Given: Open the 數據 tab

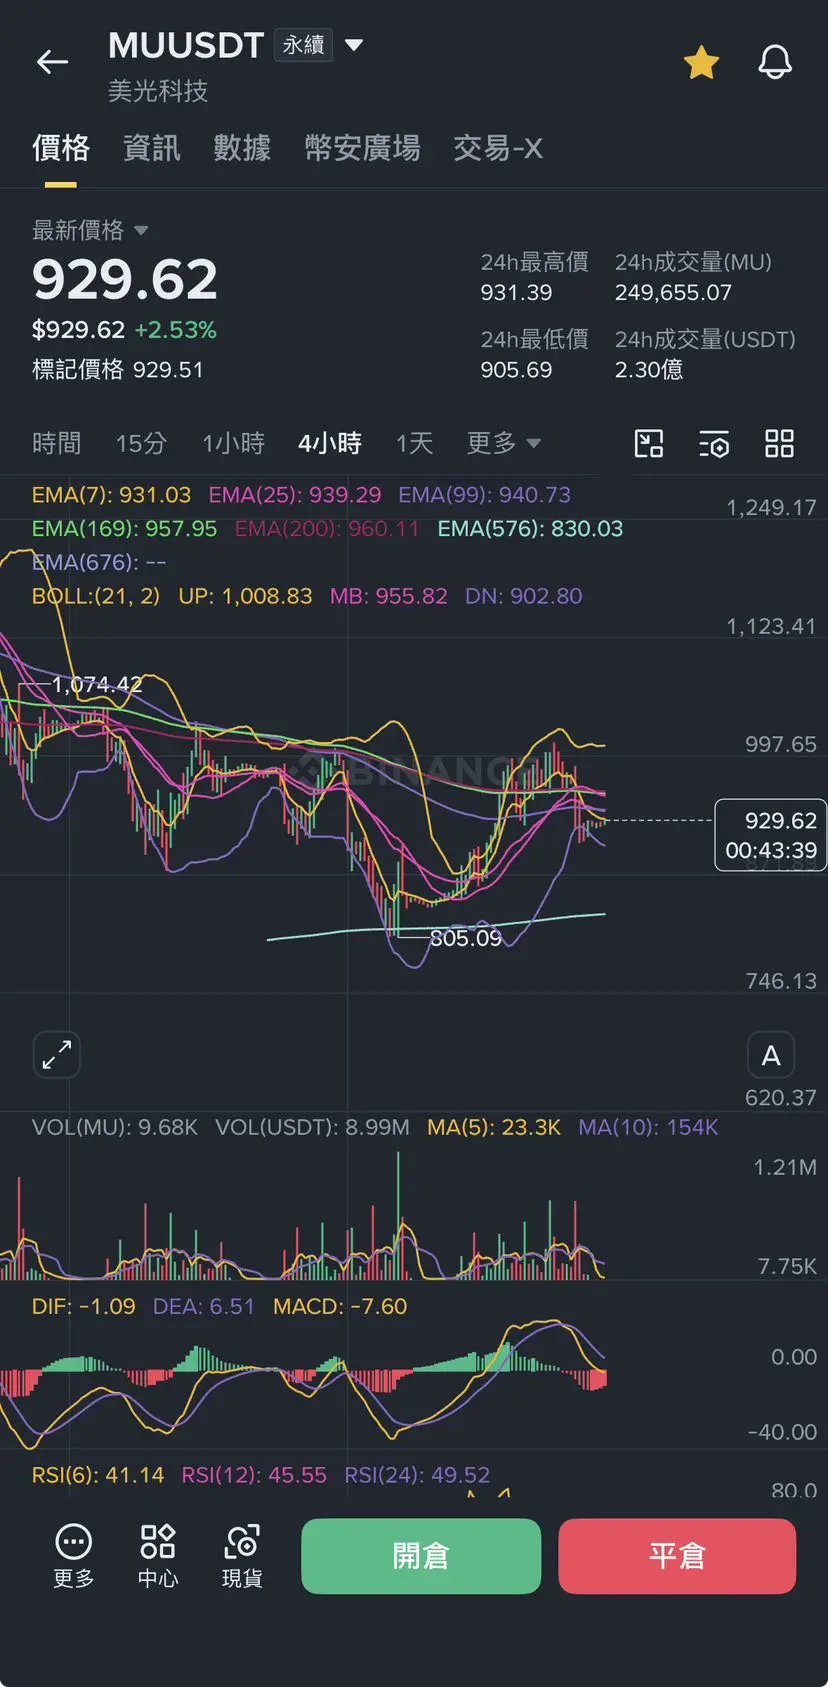Looking at the screenshot, I should pyautogui.click(x=242, y=148).
